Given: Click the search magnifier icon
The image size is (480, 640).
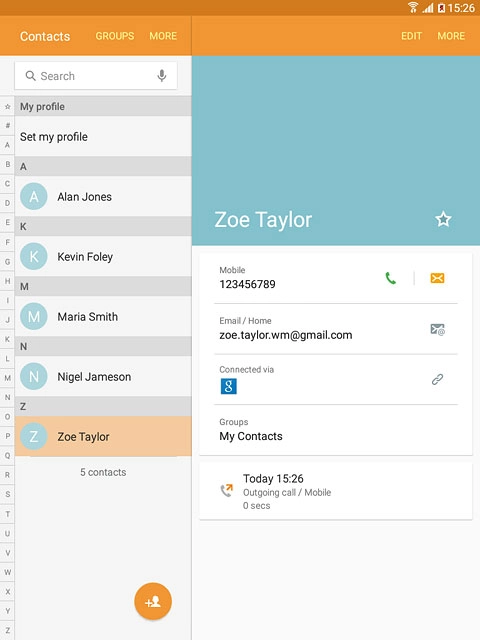Looking at the screenshot, I should [x=30, y=76].
